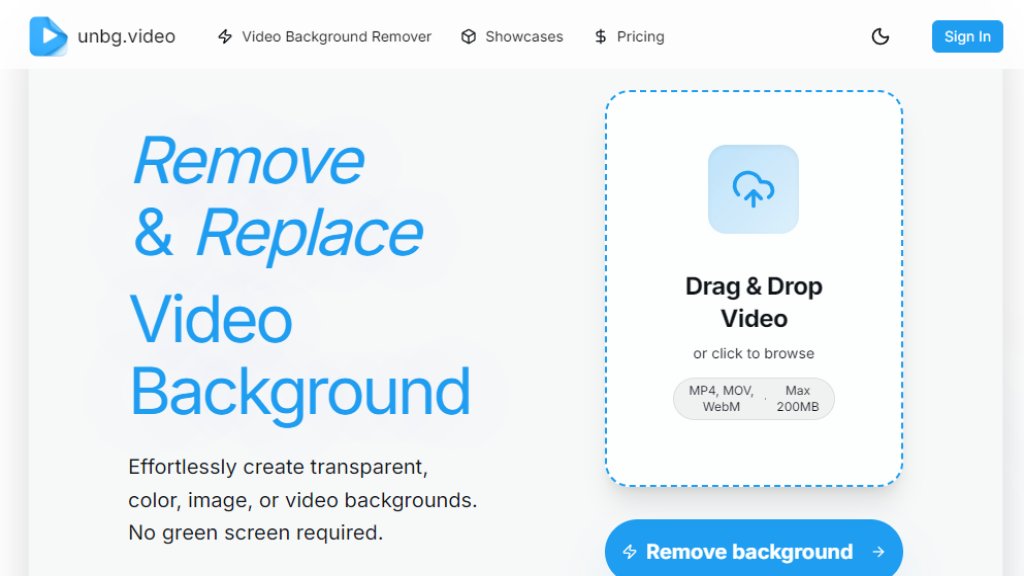
Task: Click the 'or click to browse' link
Action: click(x=753, y=353)
